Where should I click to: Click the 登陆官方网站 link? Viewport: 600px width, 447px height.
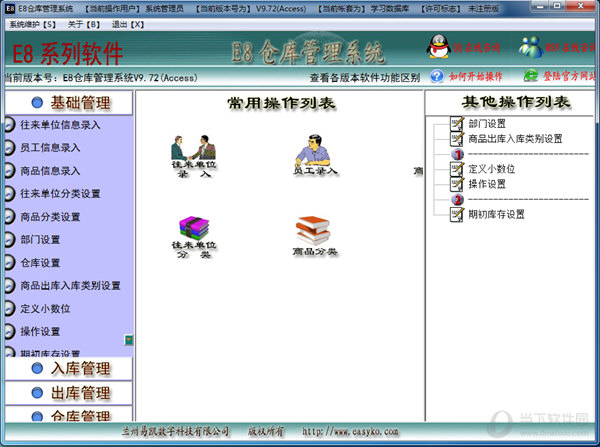point(569,76)
